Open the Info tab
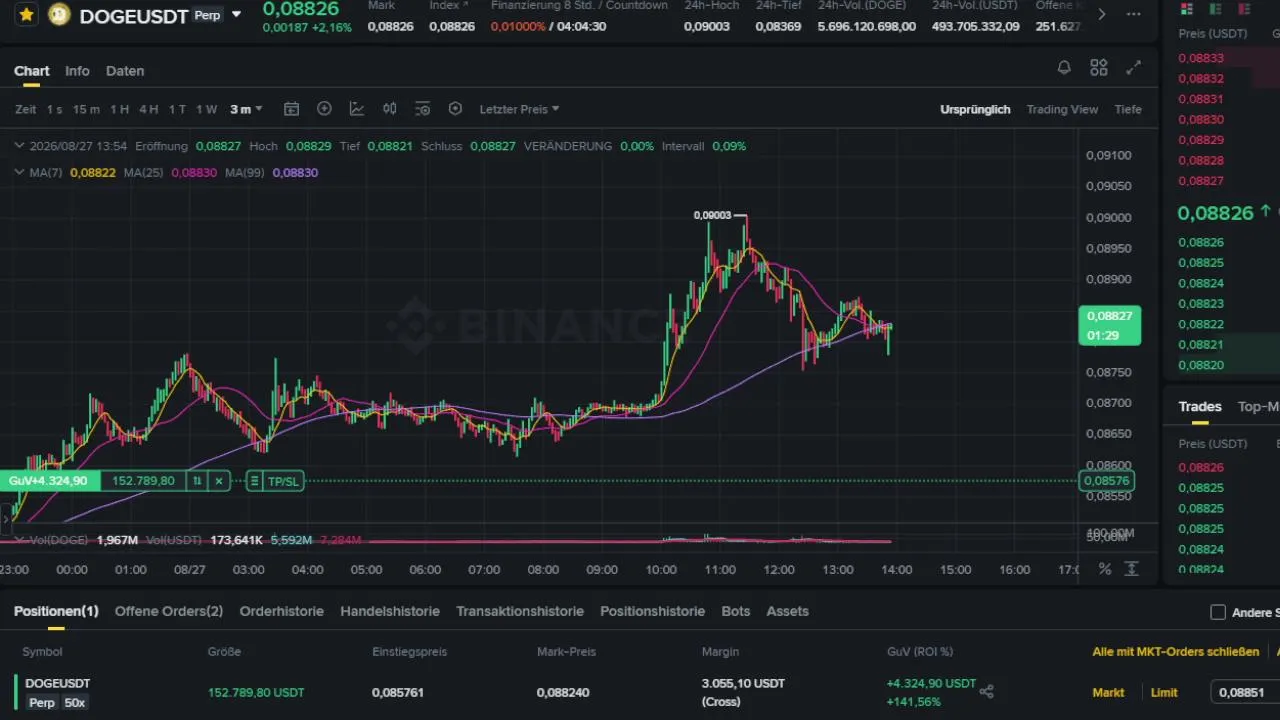 (x=77, y=71)
